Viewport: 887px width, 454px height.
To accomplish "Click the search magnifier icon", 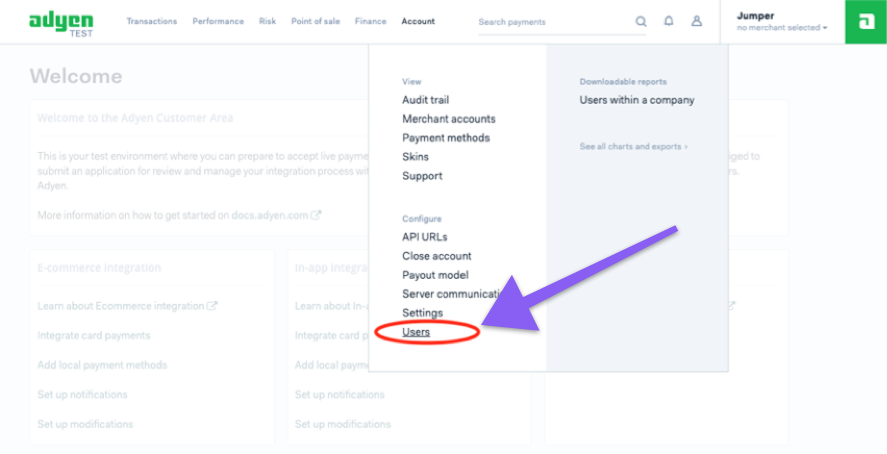I will coord(640,21).
